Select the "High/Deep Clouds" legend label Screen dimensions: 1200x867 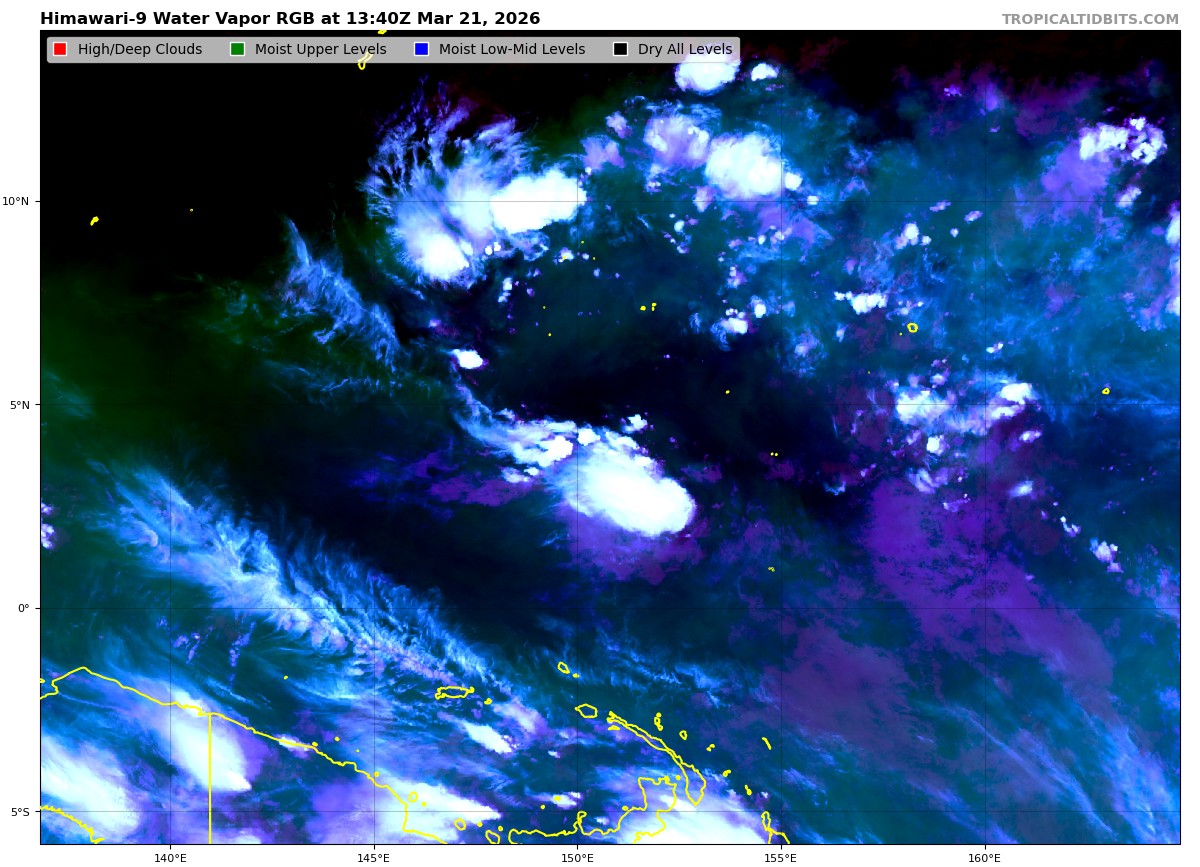coord(139,49)
